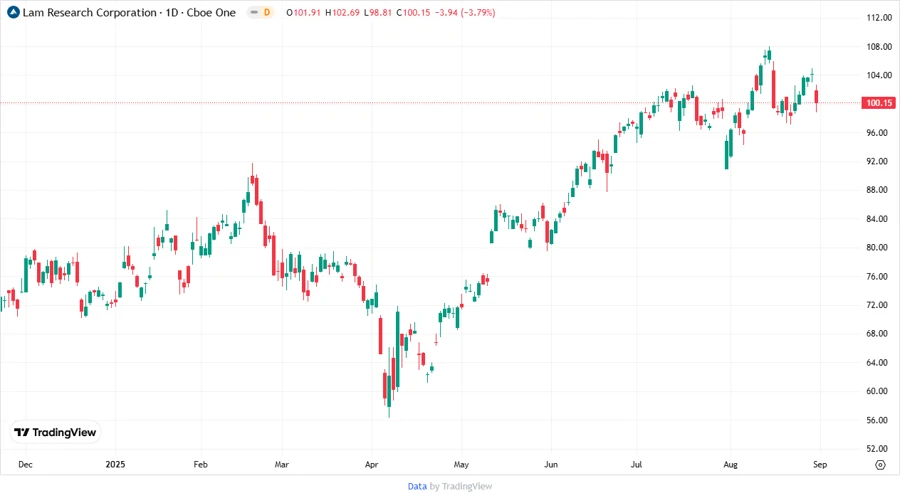Click 'by TradingView' footer link
900x498 pixels.
tap(461, 487)
